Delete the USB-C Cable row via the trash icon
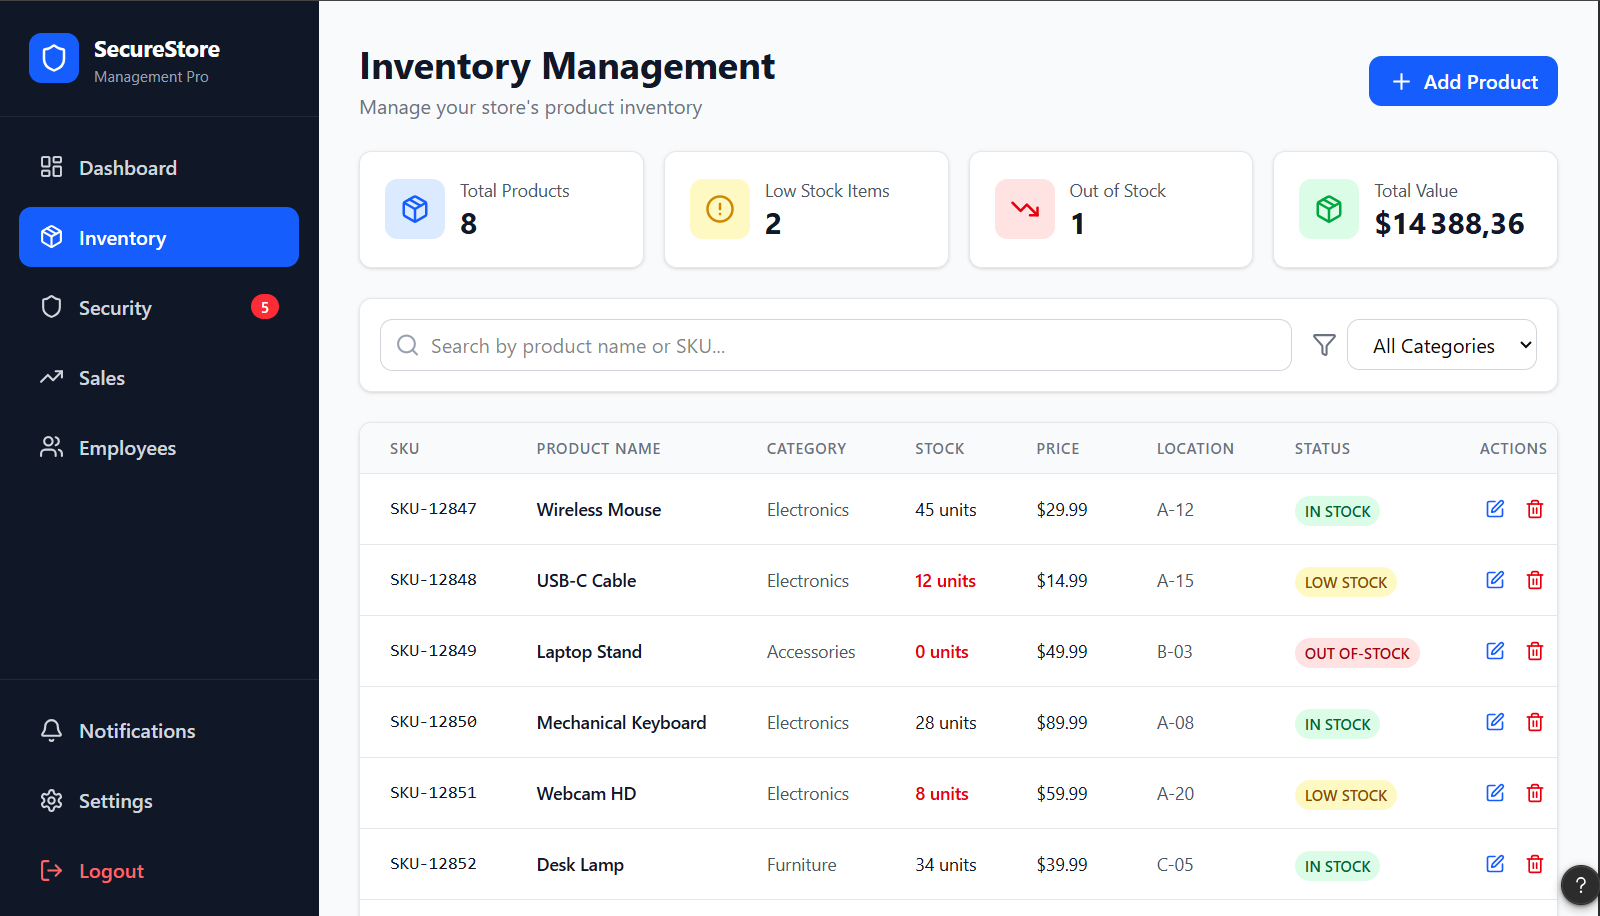The image size is (1600, 916). (x=1535, y=580)
